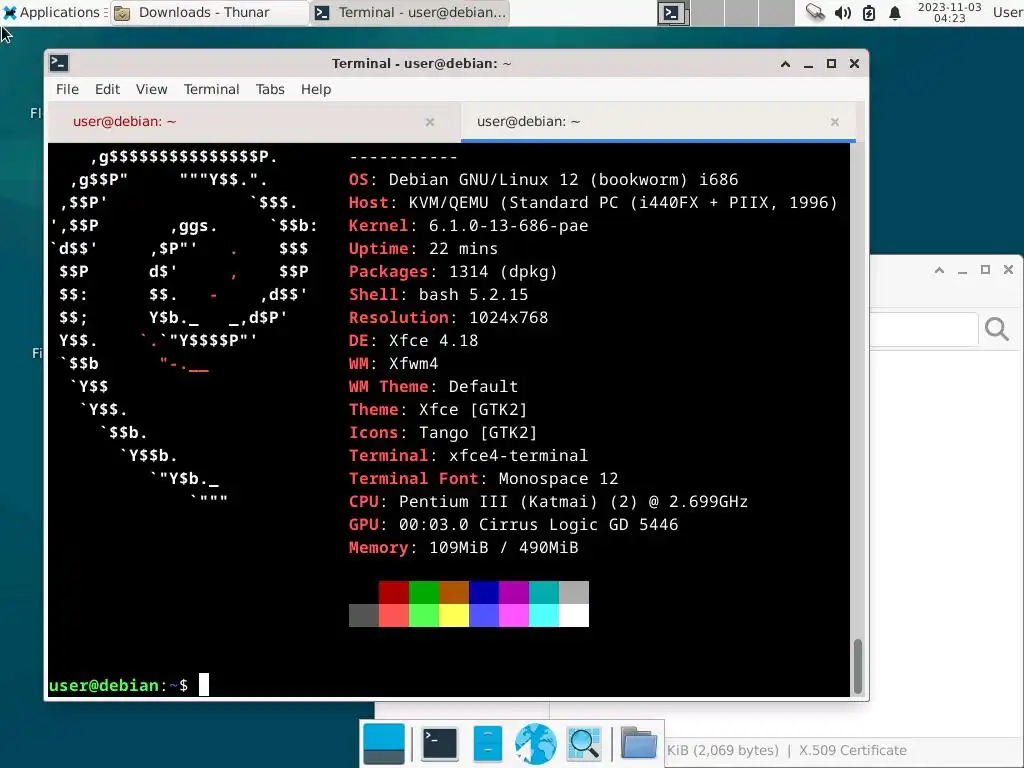The height and width of the screenshot is (768, 1024).
Task: Click the magenta bright color block
Action: pyautogui.click(x=514, y=615)
